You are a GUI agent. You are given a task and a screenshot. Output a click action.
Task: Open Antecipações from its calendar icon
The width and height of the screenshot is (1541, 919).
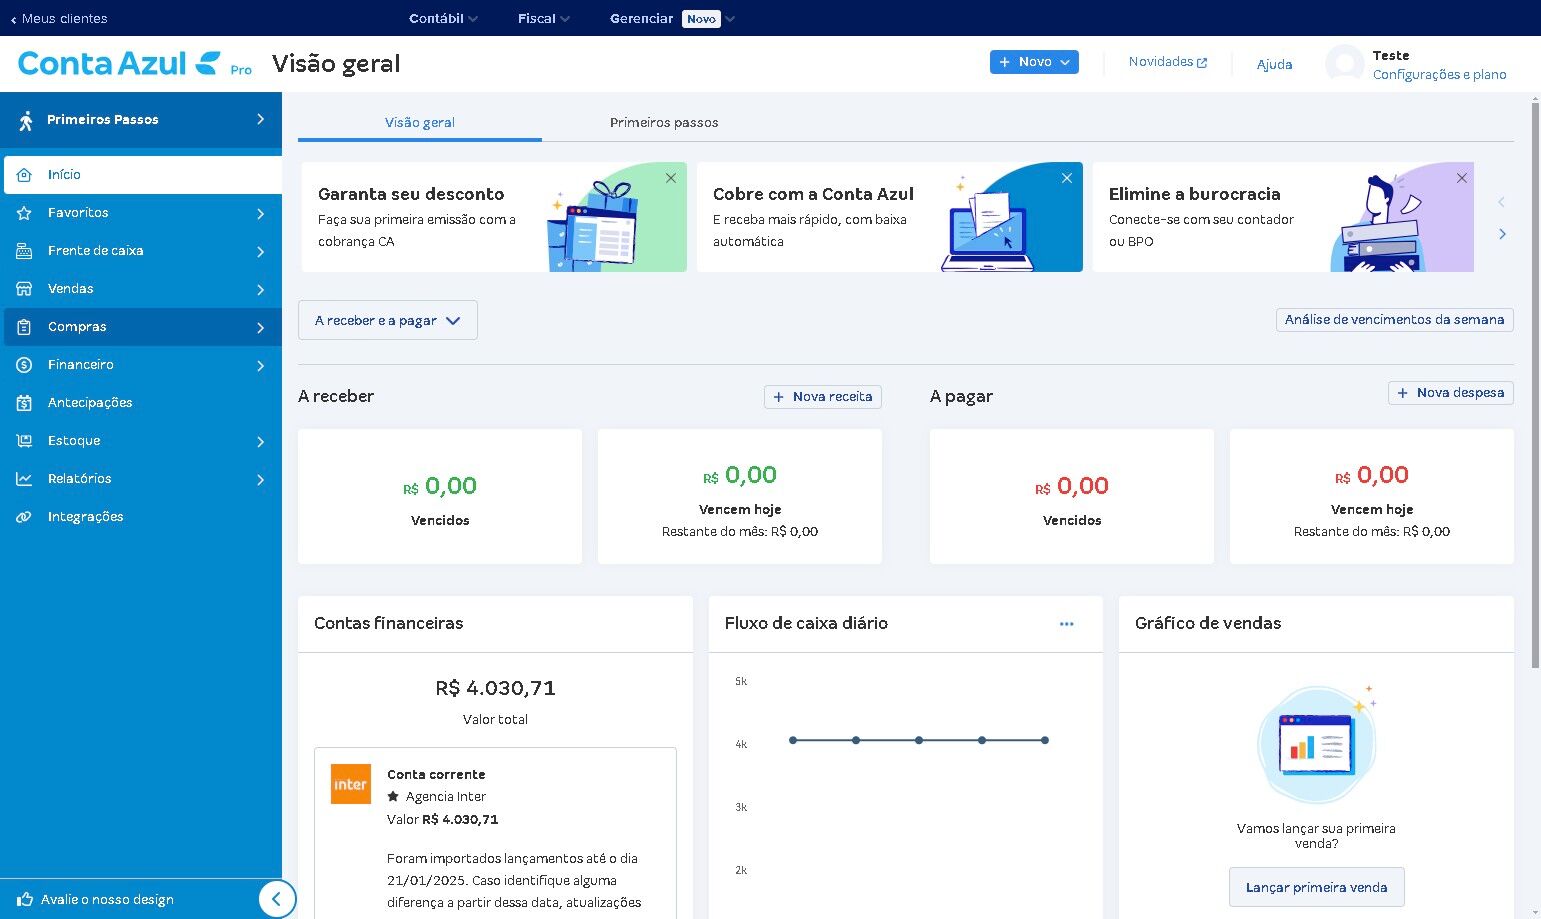pyautogui.click(x=24, y=403)
